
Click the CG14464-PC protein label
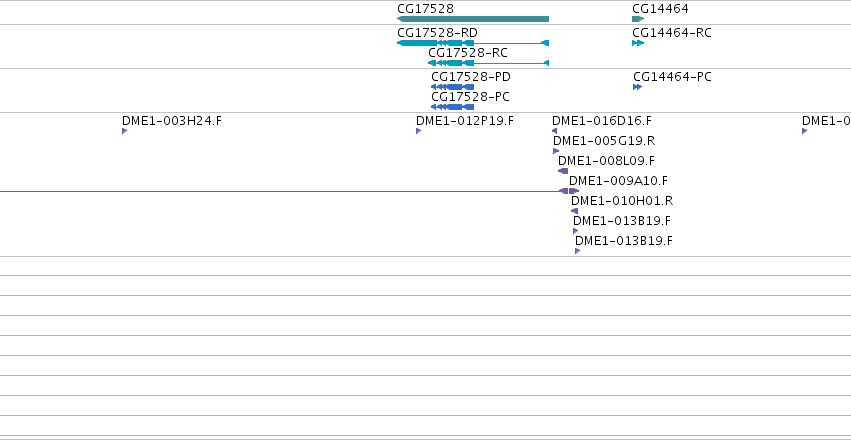click(x=672, y=77)
